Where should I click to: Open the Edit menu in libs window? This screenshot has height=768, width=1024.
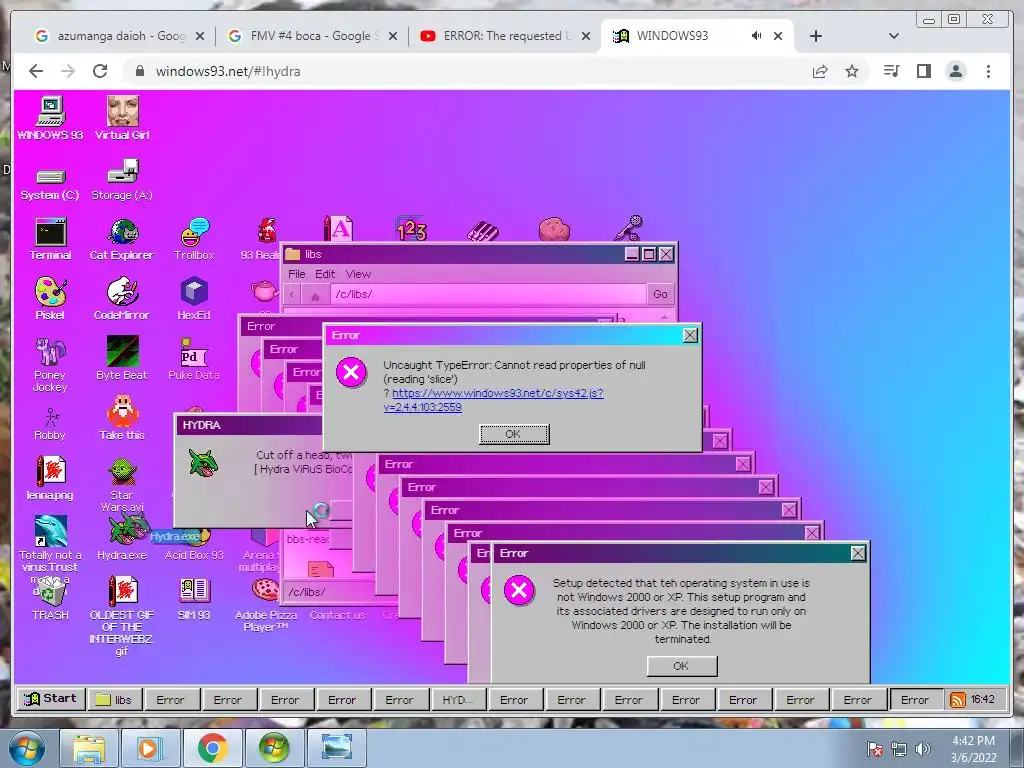(325, 274)
